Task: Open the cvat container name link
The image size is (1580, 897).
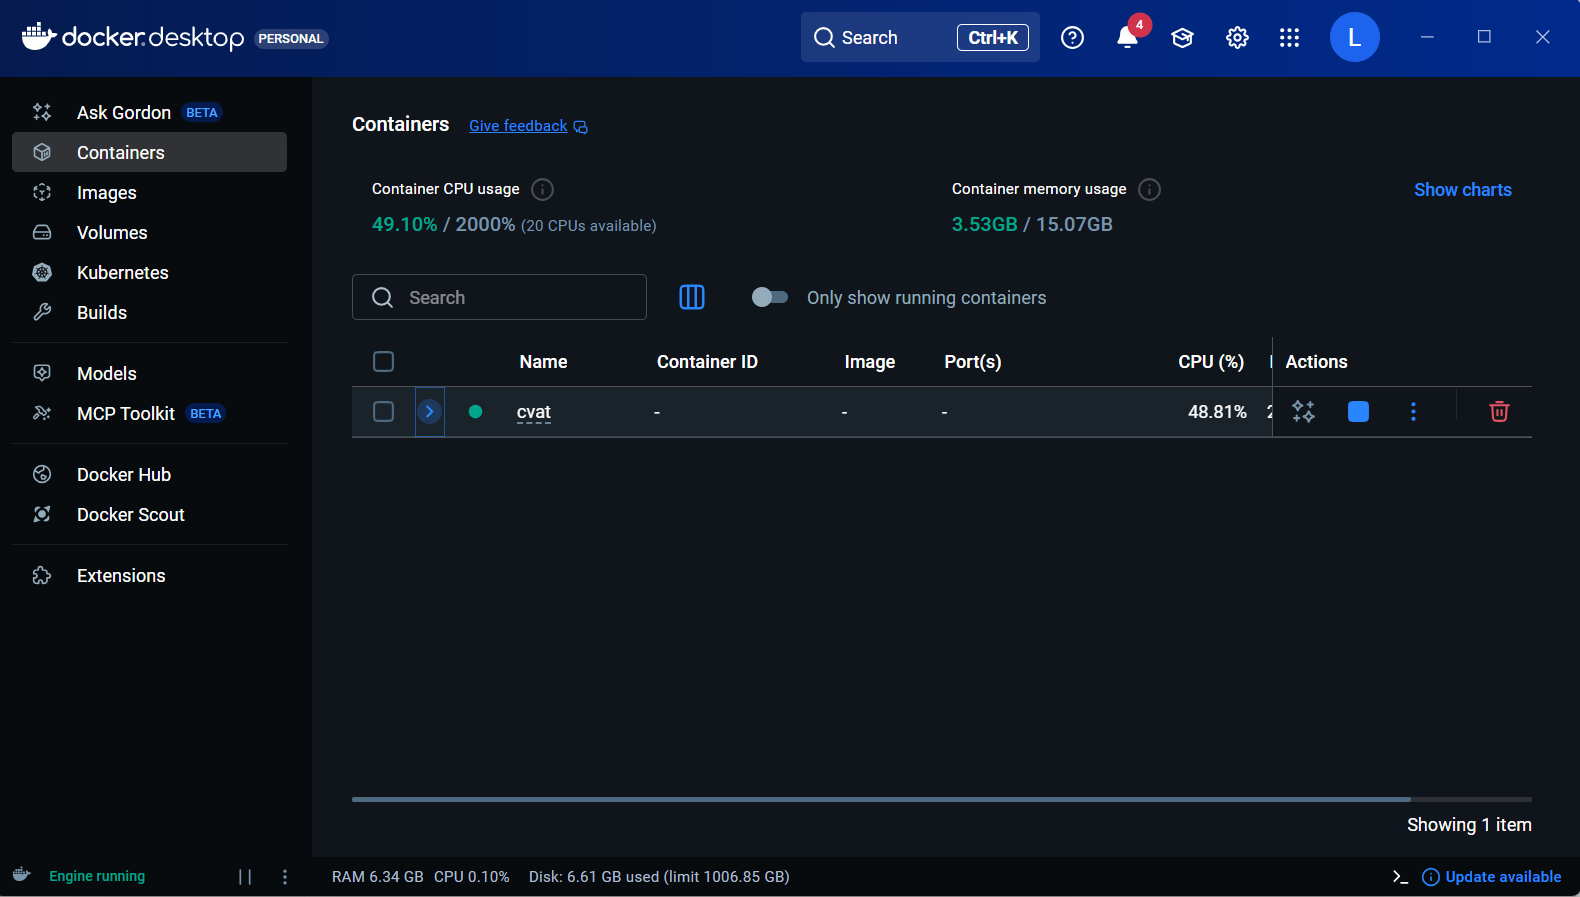Action: [x=534, y=412]
